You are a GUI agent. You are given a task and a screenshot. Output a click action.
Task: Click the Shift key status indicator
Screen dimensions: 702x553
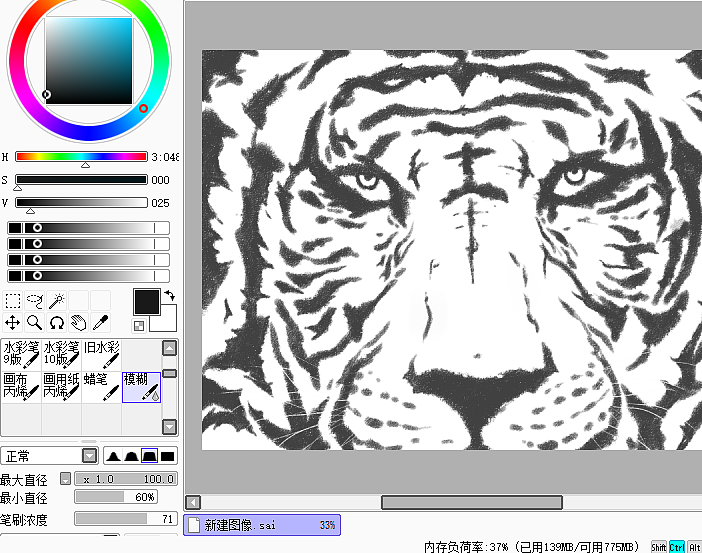[x=658, y=547]
